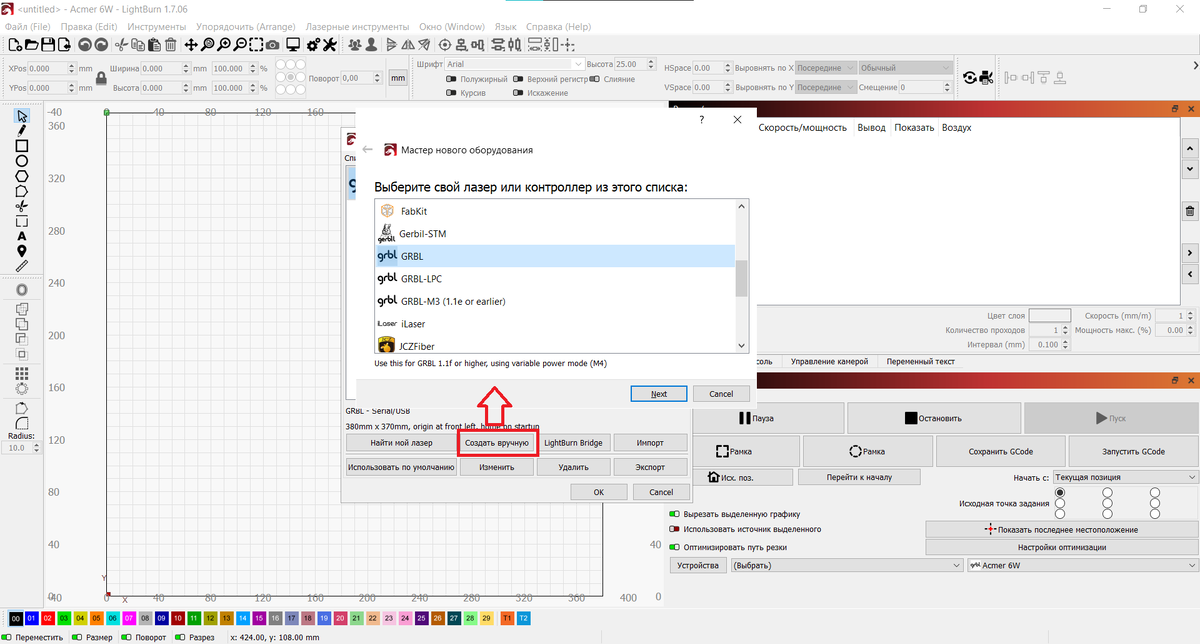
Task: Click Создать вручную button
Action: (497, 441)
